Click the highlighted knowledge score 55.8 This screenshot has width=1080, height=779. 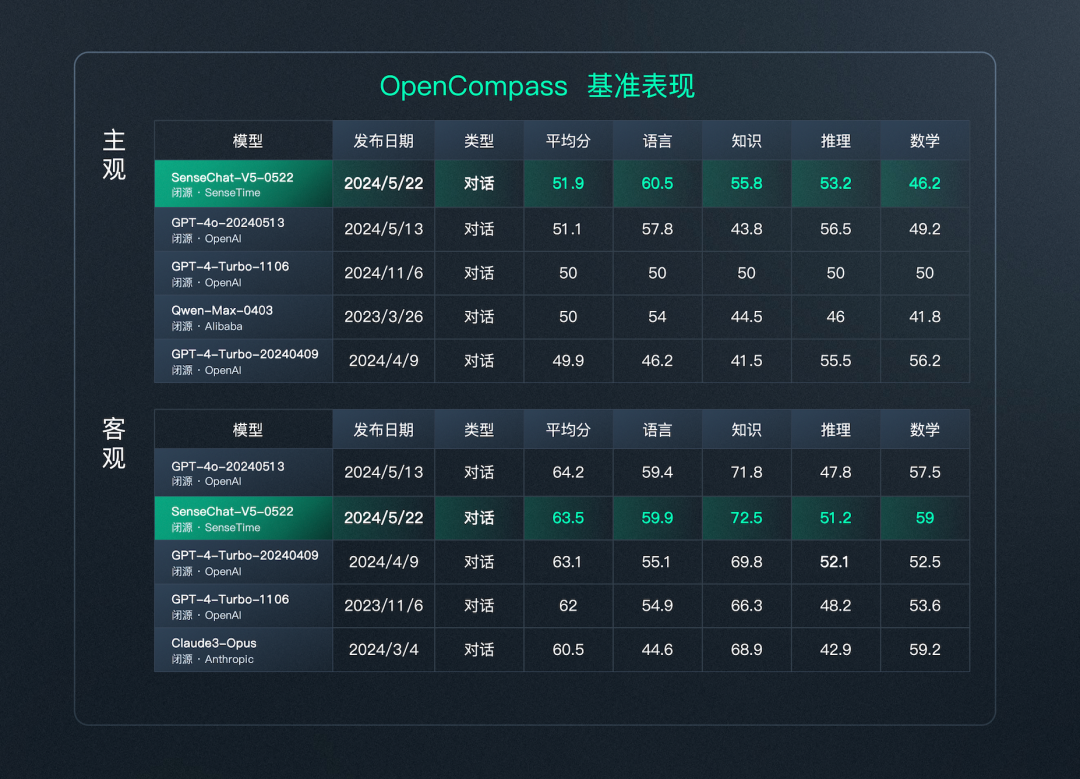point(747,183)
